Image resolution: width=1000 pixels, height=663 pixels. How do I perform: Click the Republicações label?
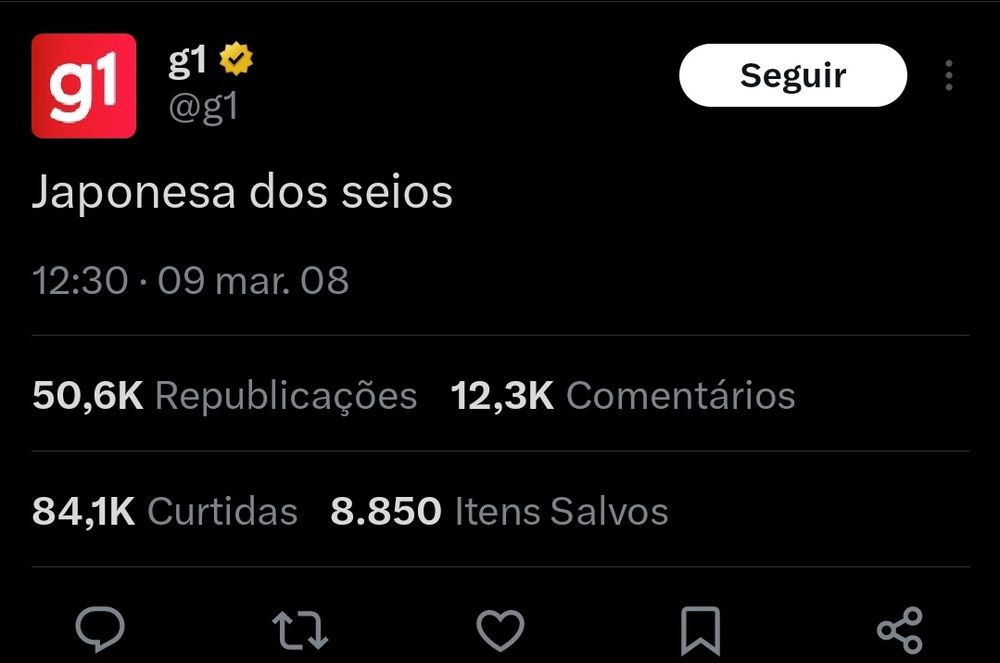click(286, 397)
